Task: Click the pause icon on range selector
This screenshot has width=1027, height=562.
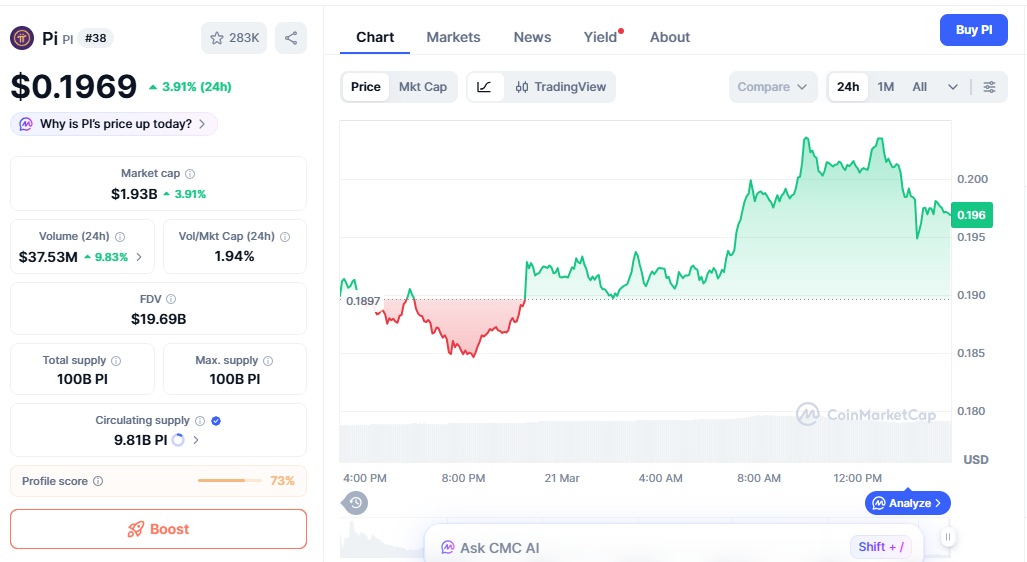Action: 948,537
